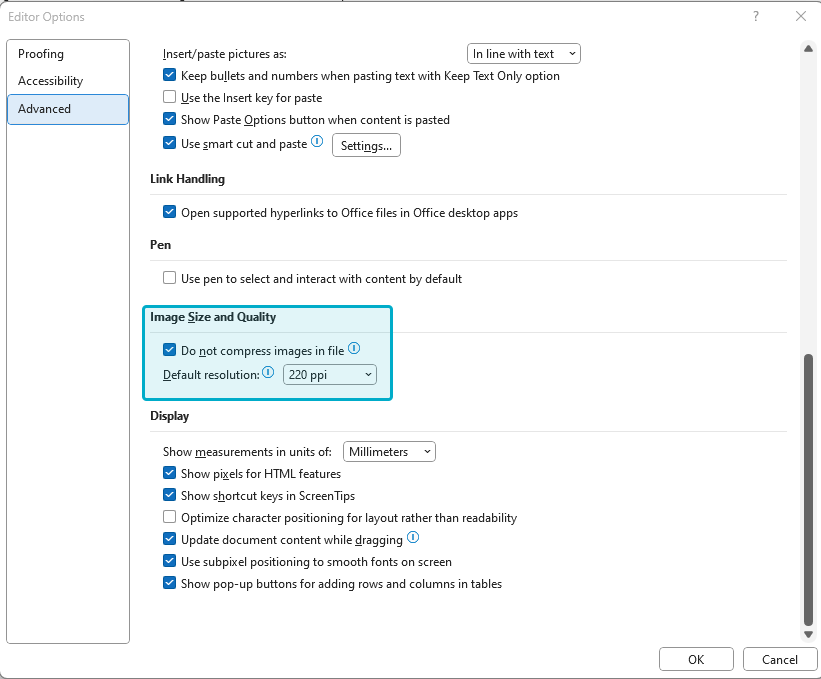Expand the Default resolution 220 ppi dropdown
Image resolution: width=821 pixels, height=679 pixels.
(330, 375)
